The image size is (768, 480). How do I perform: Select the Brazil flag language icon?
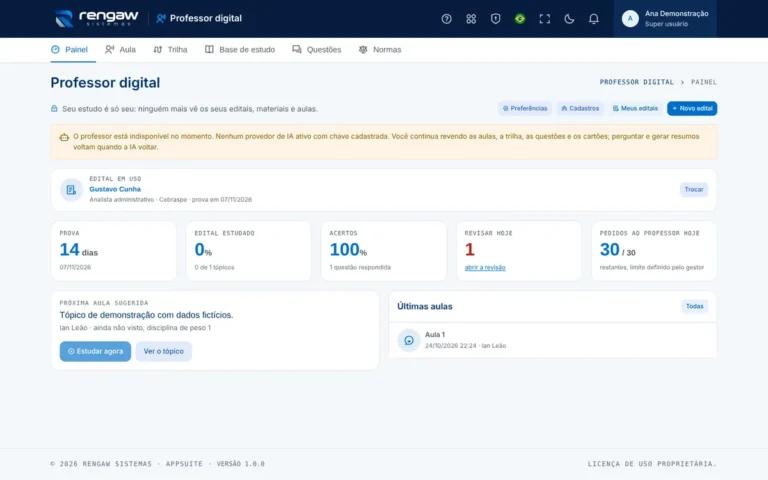pos(520,19)
